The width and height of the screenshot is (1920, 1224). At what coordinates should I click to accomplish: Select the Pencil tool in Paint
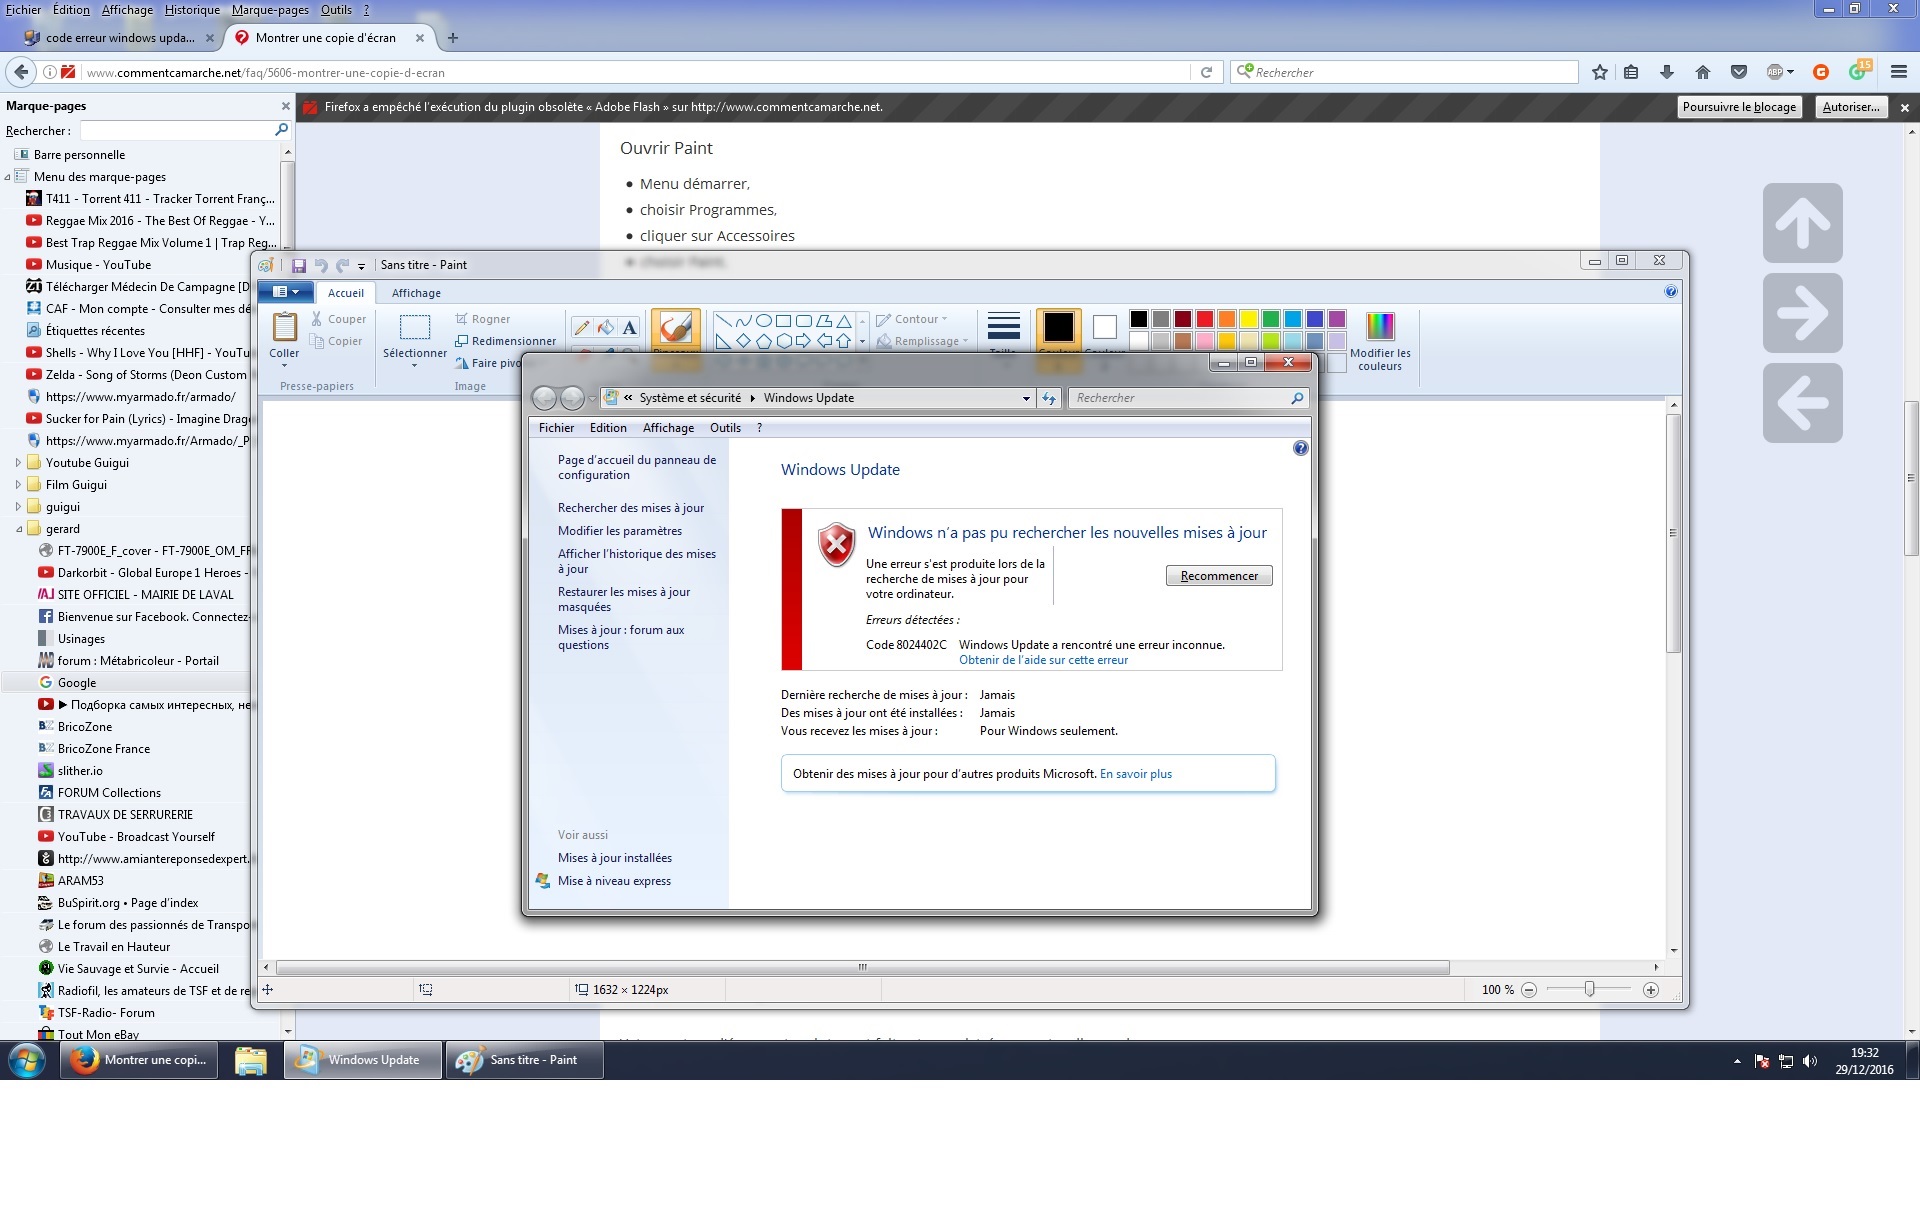[582, 327]
